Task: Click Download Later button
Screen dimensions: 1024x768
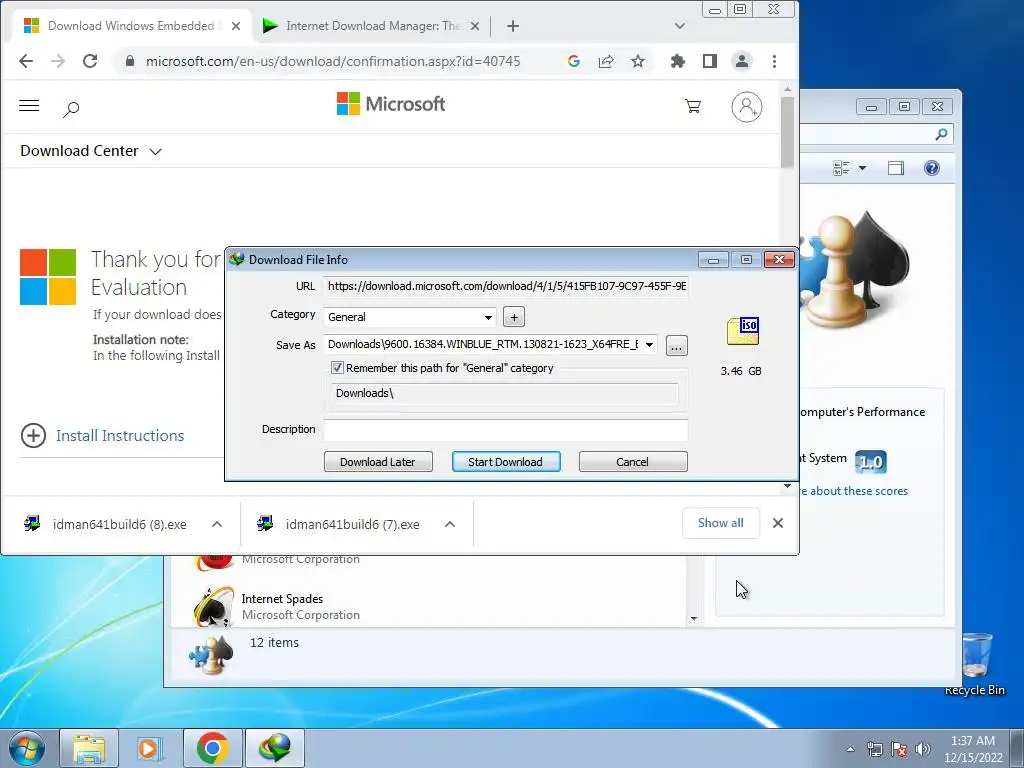Action: pyautogui.click(x=378, y=462)
